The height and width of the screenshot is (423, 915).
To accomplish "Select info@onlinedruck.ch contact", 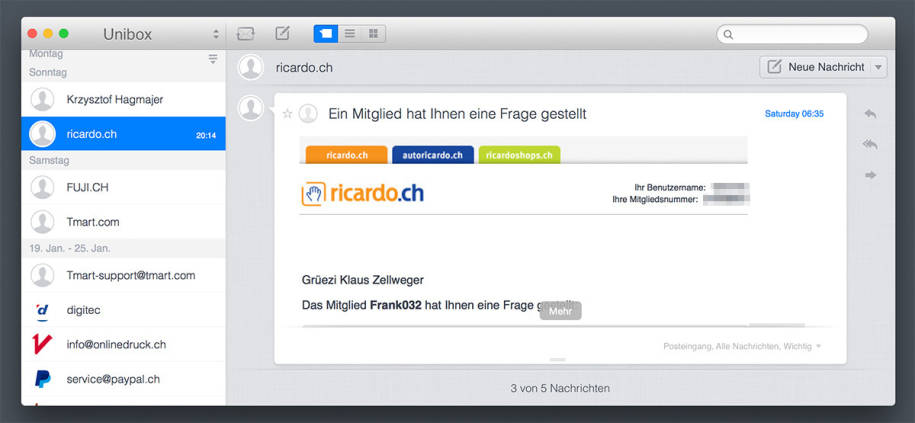I will pos(123,344).
